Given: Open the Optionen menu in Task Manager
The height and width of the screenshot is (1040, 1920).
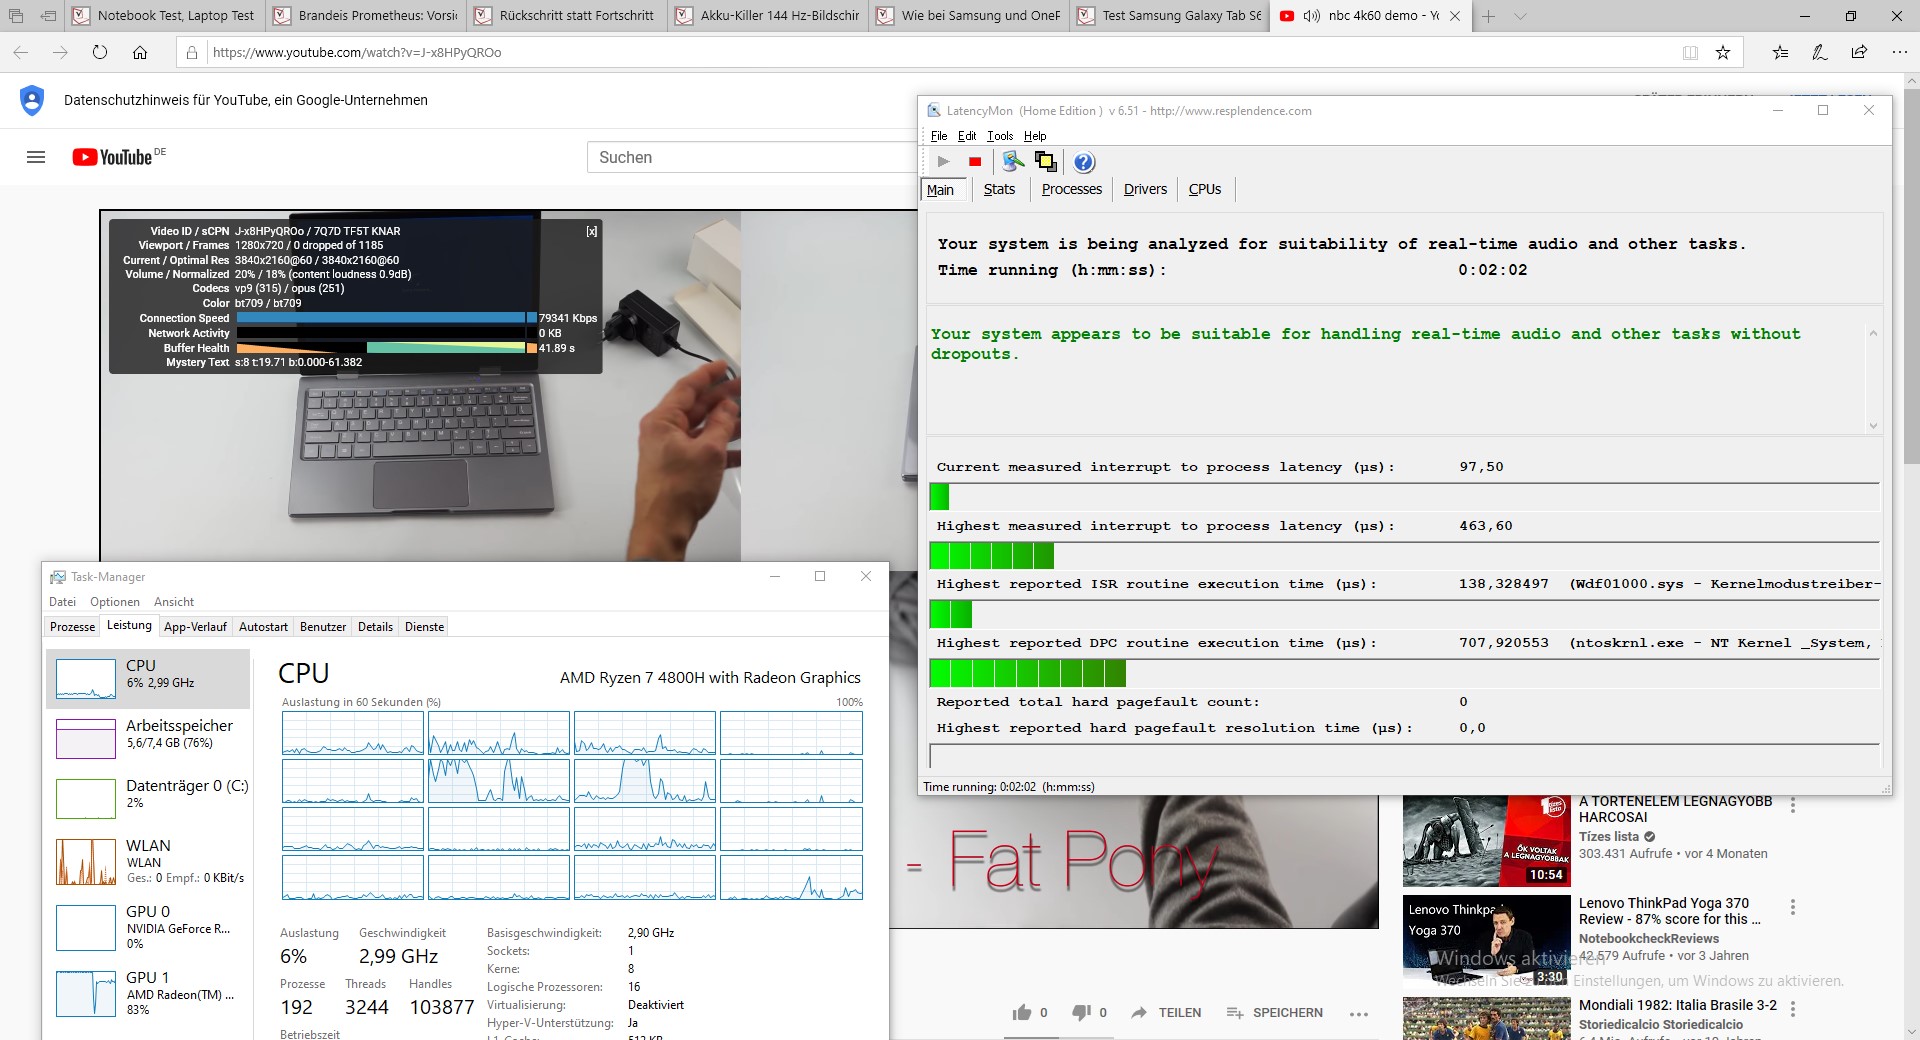Looking at the screenshot, I should 115,602.
